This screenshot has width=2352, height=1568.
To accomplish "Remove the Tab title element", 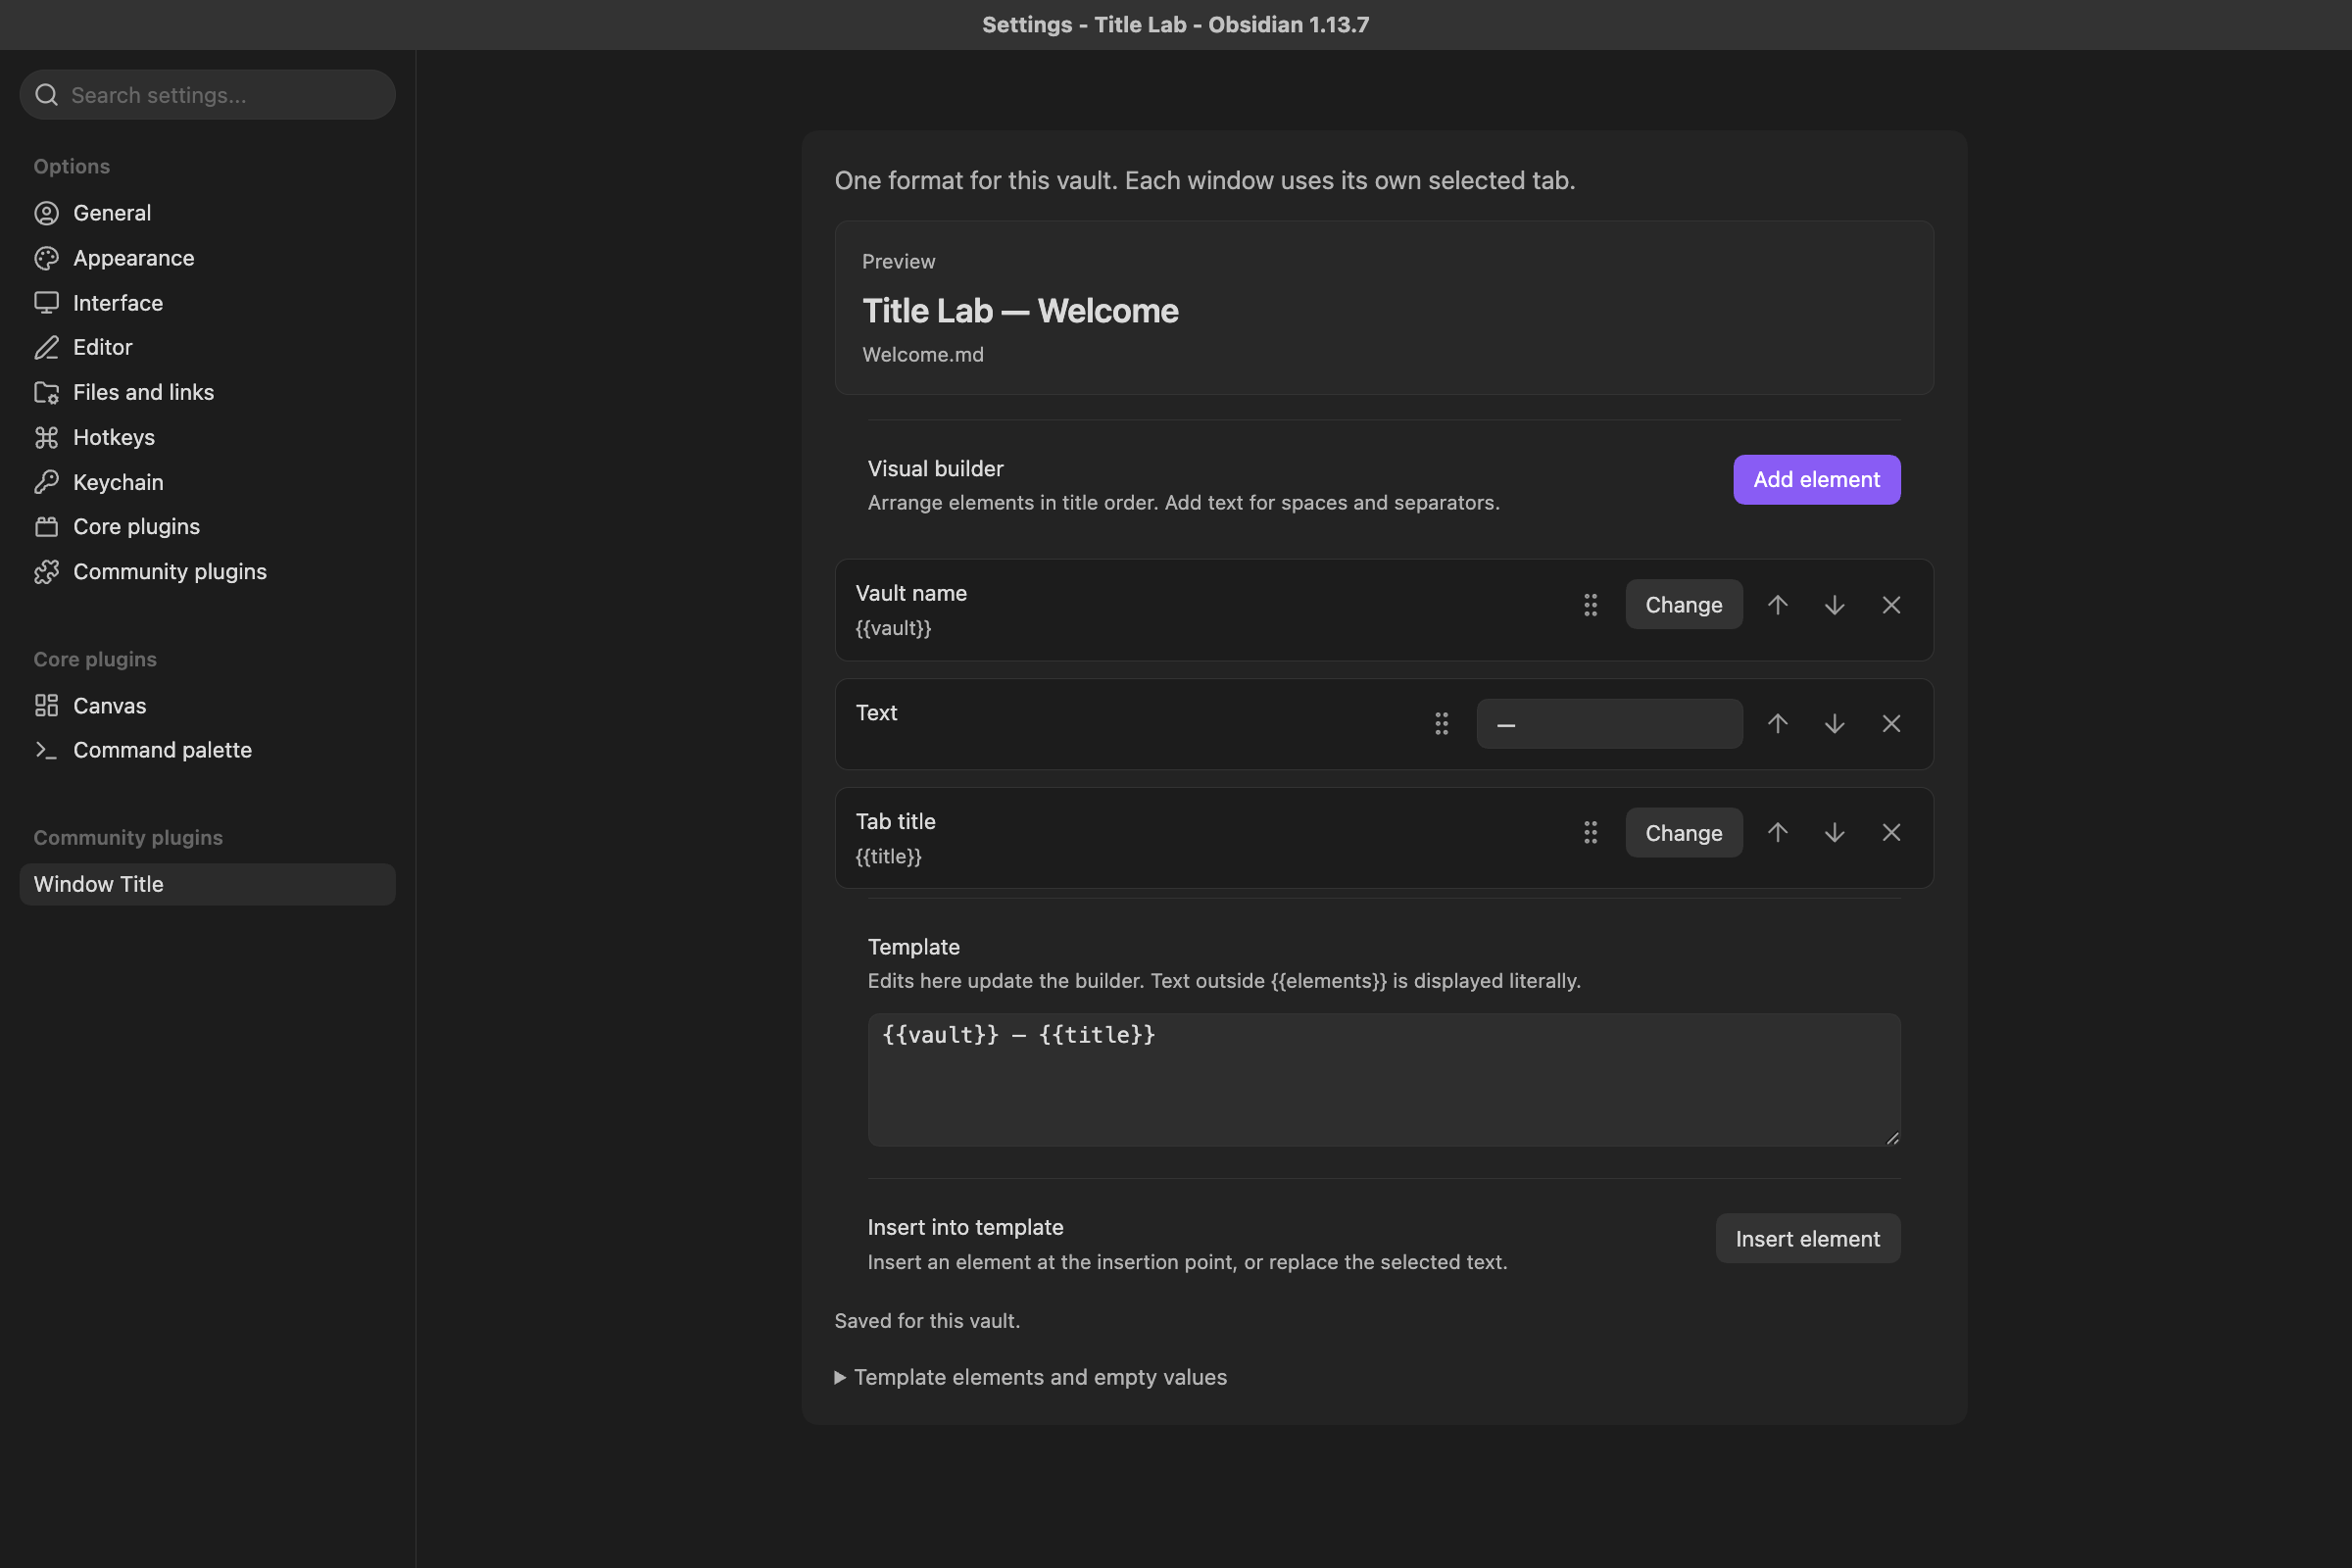I will [1891, 833].
